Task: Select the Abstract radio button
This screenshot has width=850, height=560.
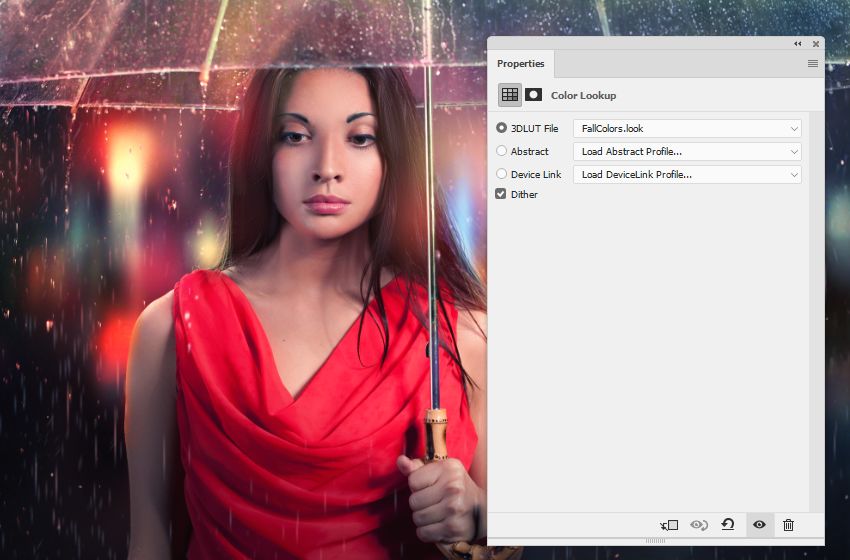Action: tap(501, 151)
